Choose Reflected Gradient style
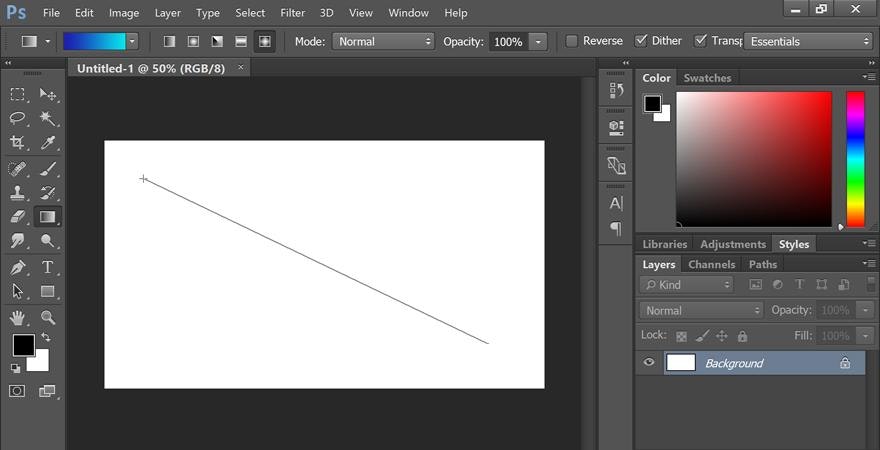The height and width of the screenshot is (450, 880). coord(241,41)
